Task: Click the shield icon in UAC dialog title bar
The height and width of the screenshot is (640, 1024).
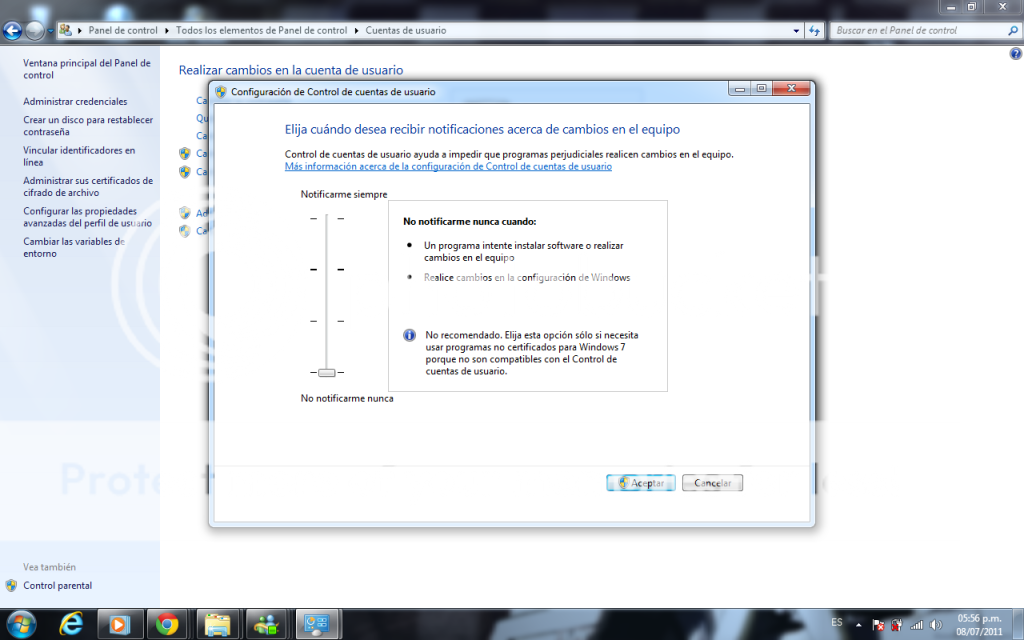Action: point(221,92)
